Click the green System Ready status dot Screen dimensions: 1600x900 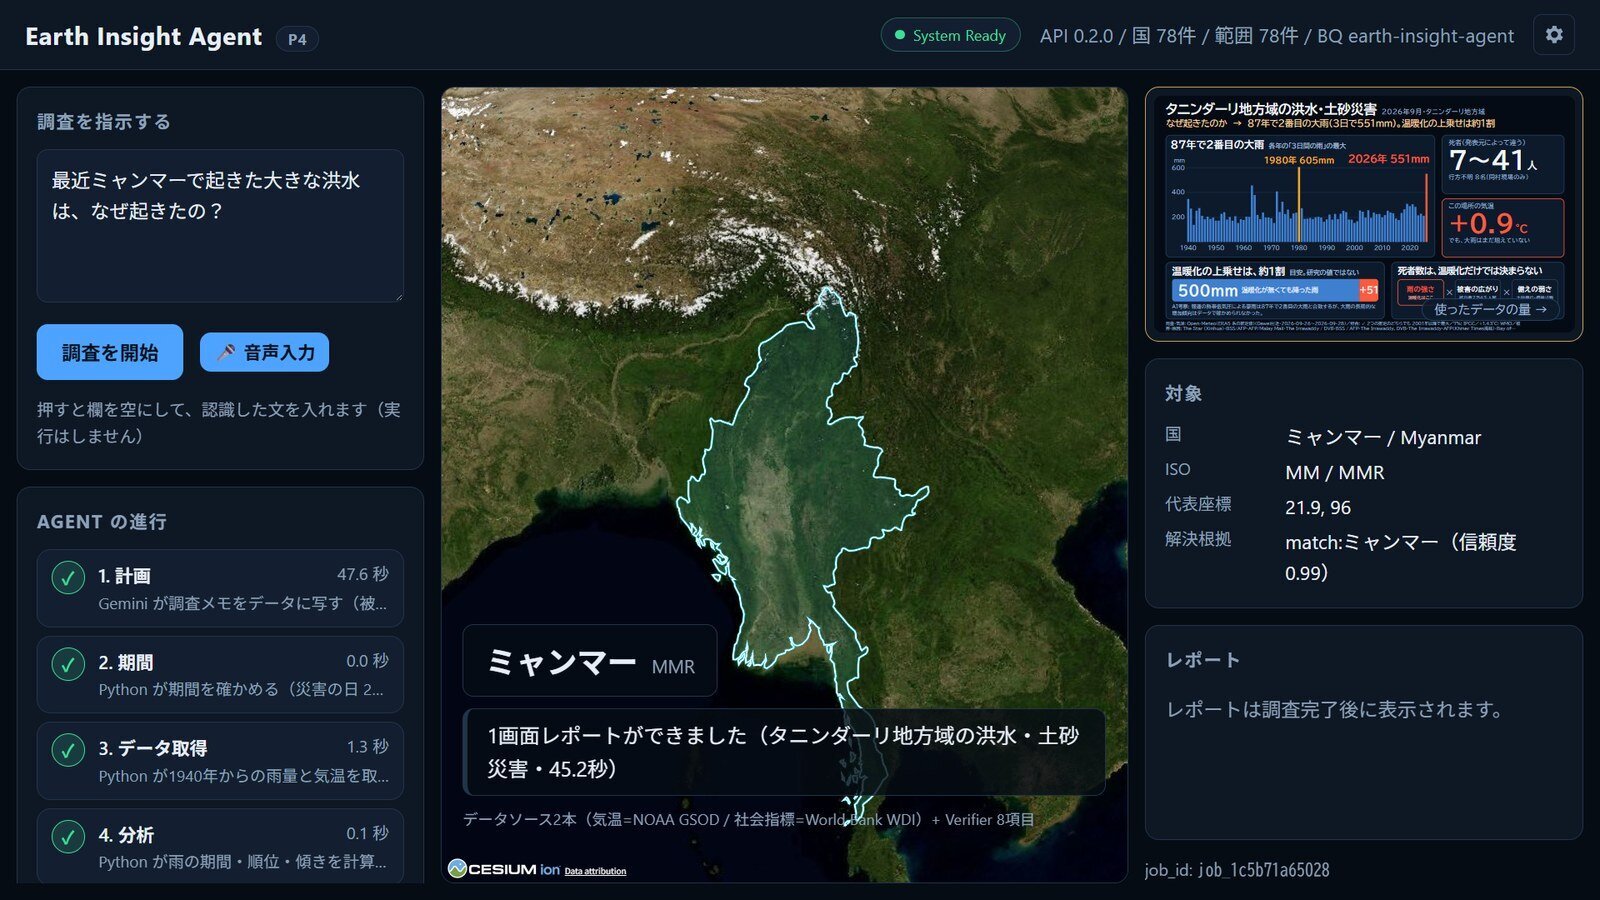tap(899, 35)
